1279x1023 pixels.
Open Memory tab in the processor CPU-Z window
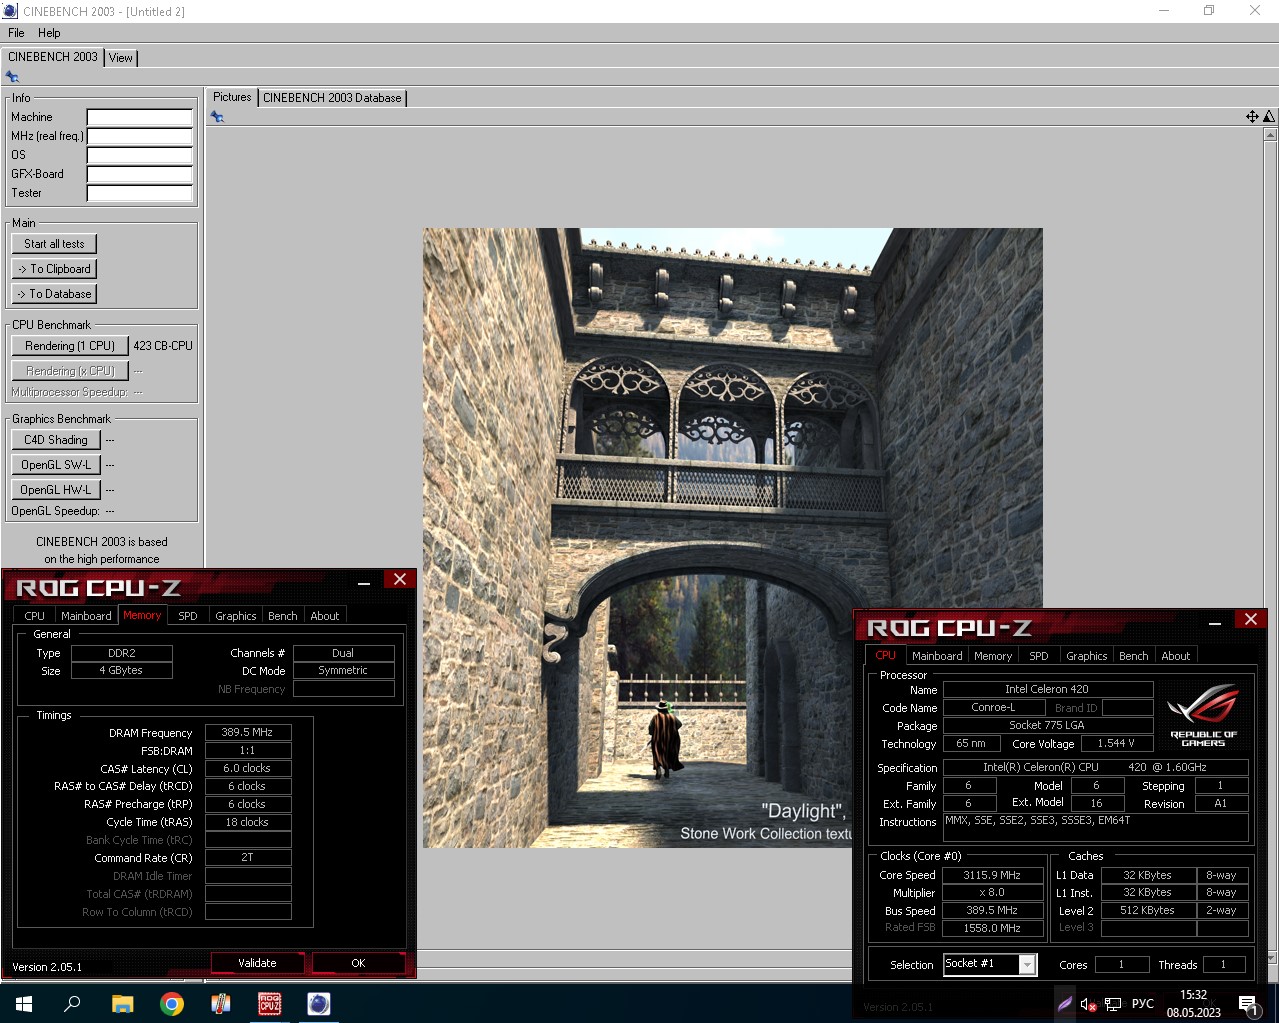point(993,656)
